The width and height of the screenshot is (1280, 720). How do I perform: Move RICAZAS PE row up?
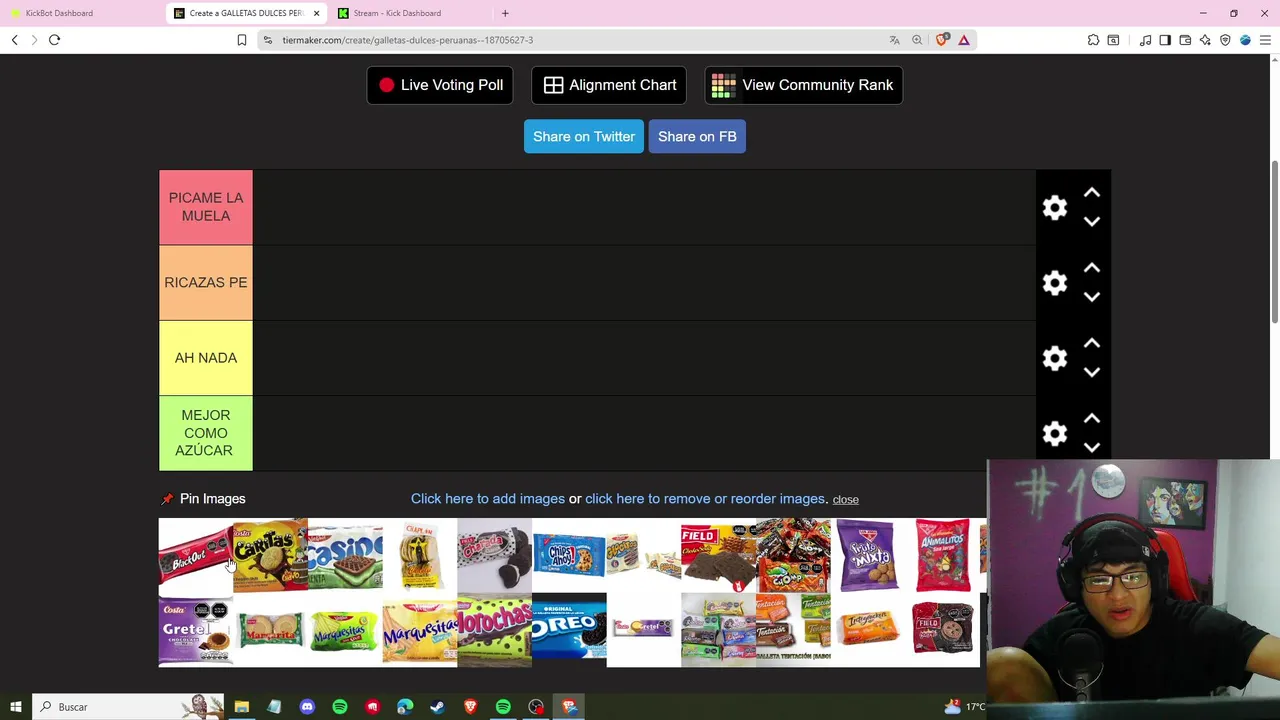(1092, 268)
